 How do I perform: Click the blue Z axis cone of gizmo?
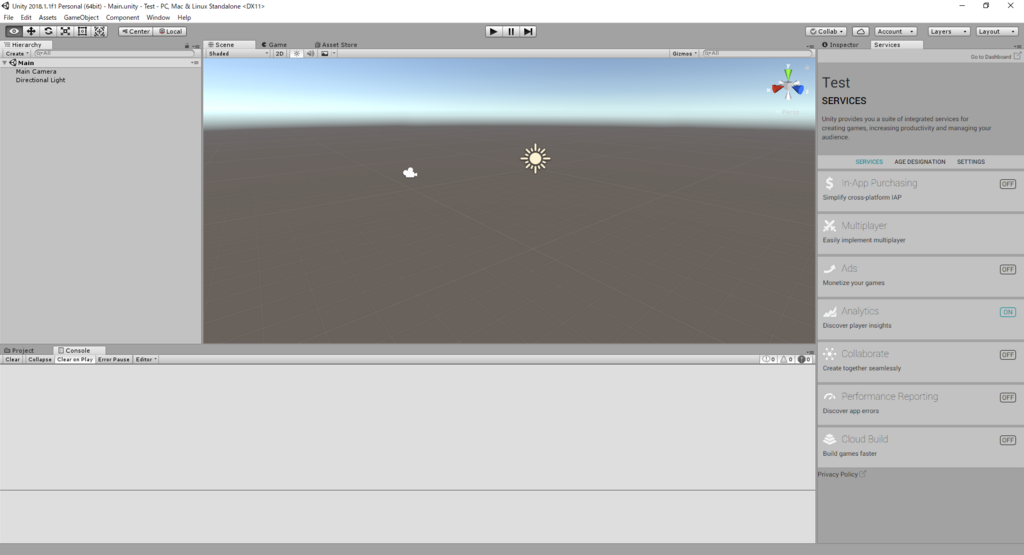coord(798,89)
